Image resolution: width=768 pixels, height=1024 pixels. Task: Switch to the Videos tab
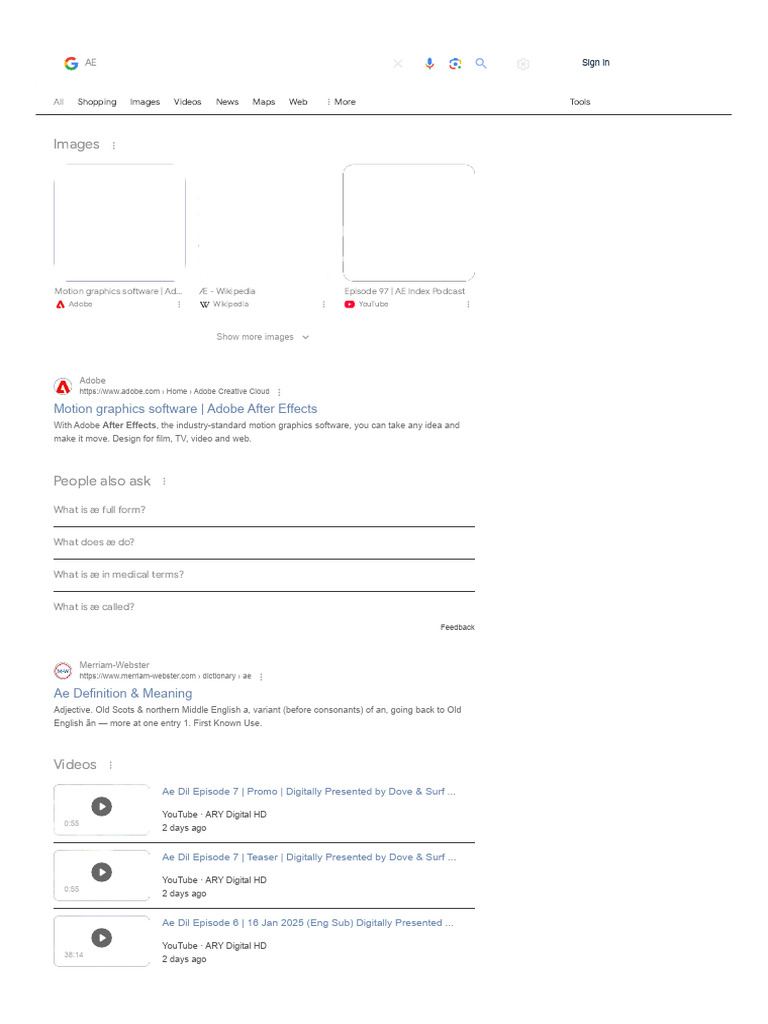187,102
